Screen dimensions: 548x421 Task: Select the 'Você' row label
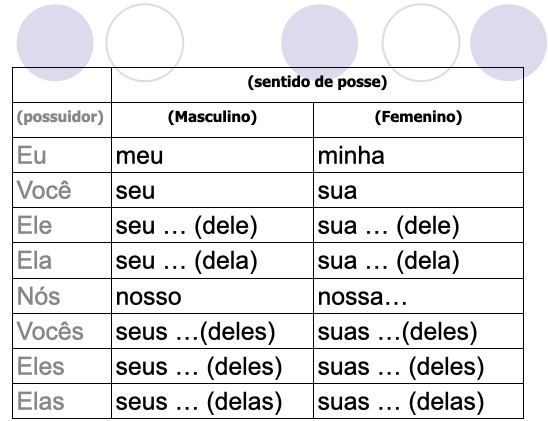click(x=44, y=189)
